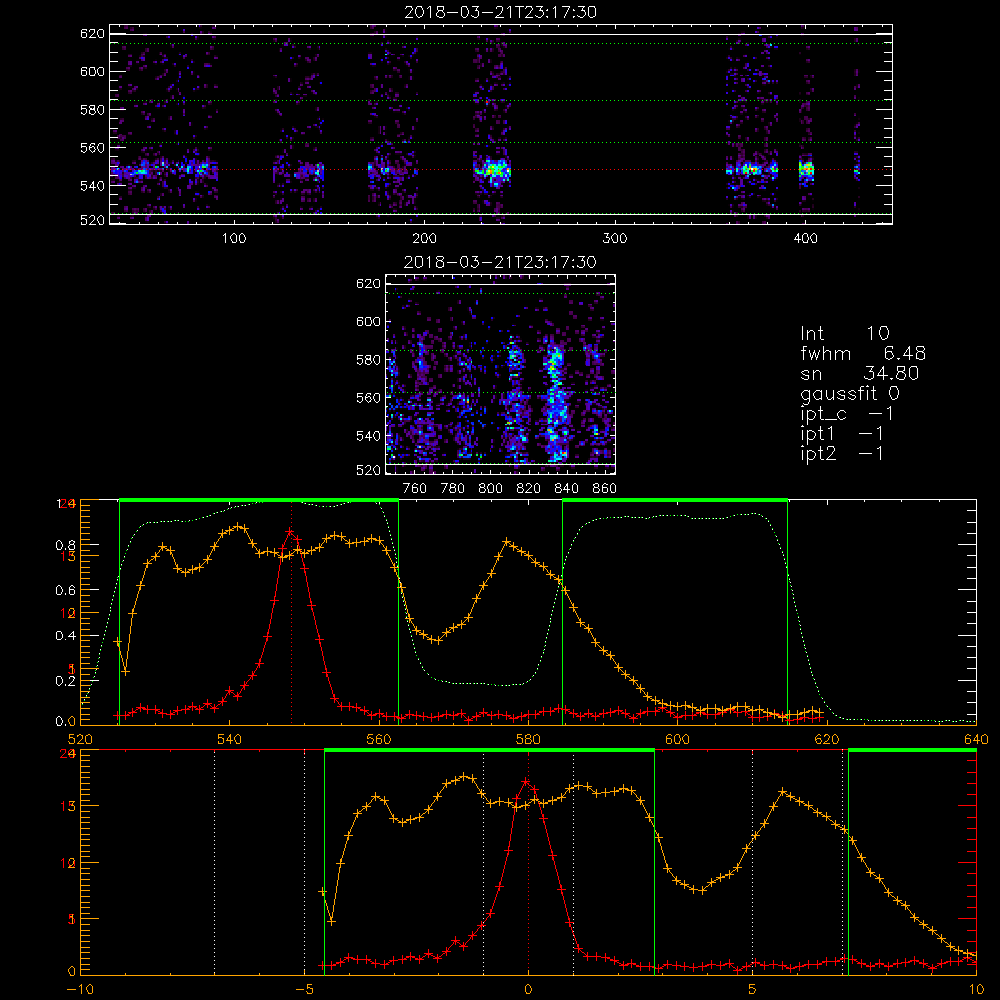Image resolution: width=1000 pixels, height=1000 pixels.
Task: Click the 0.2 label on profile plot y-axis
Action: point(66,681)
